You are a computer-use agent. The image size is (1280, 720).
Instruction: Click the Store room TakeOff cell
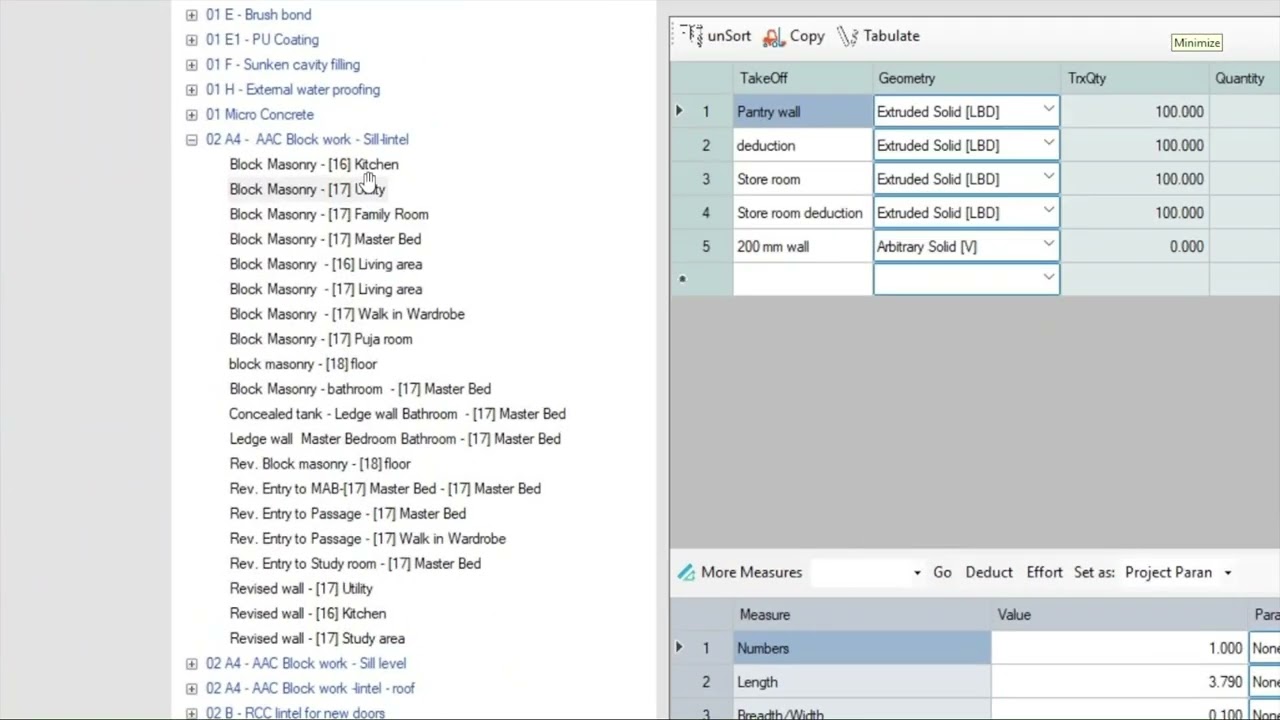pos(803,179)
